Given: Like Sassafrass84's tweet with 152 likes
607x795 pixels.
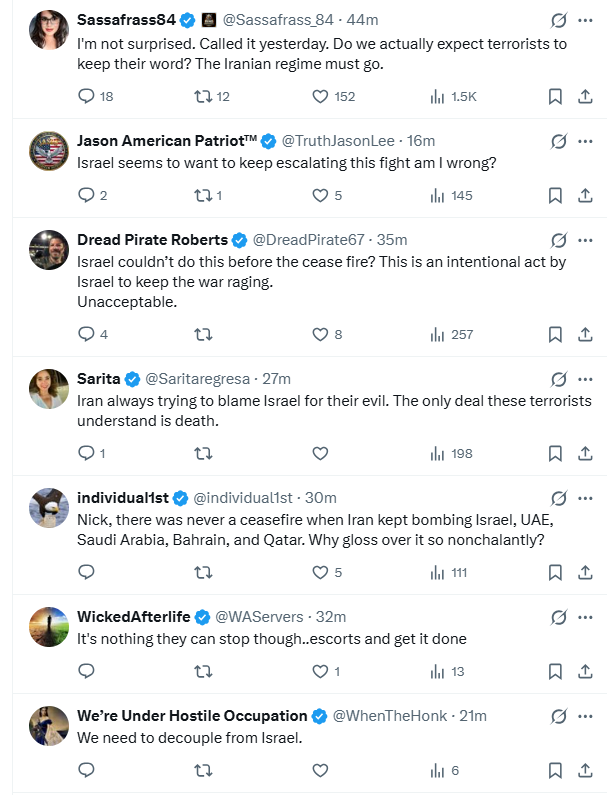Looking at the screenshot, I should click(x=320, y=97).
